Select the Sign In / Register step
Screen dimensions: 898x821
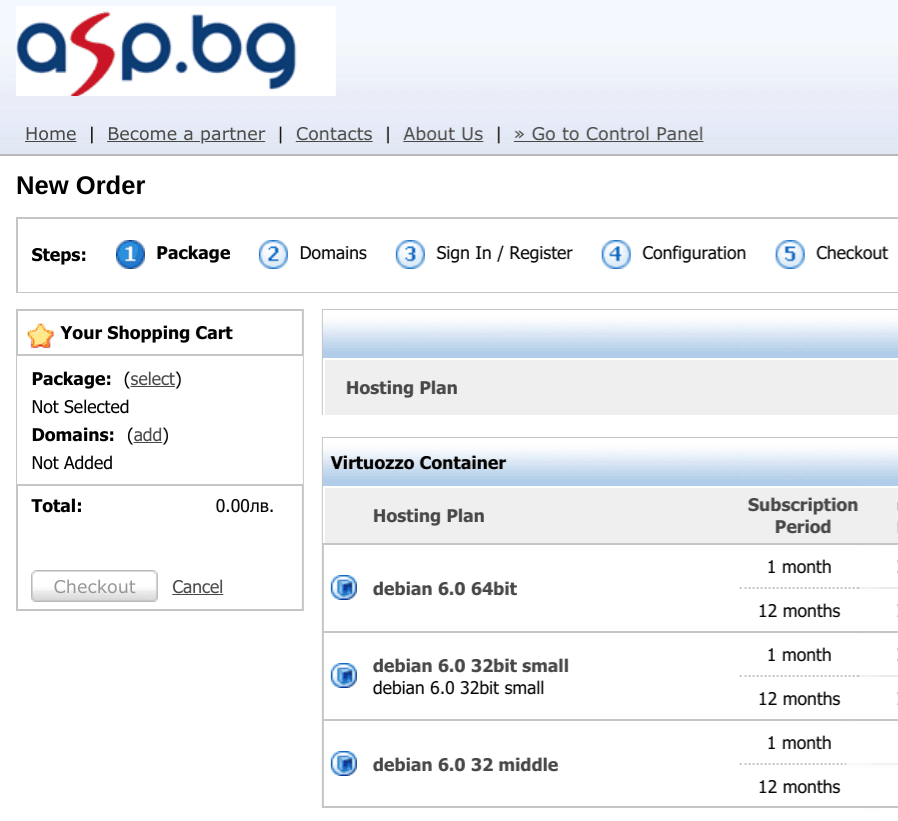click(504, 253)
